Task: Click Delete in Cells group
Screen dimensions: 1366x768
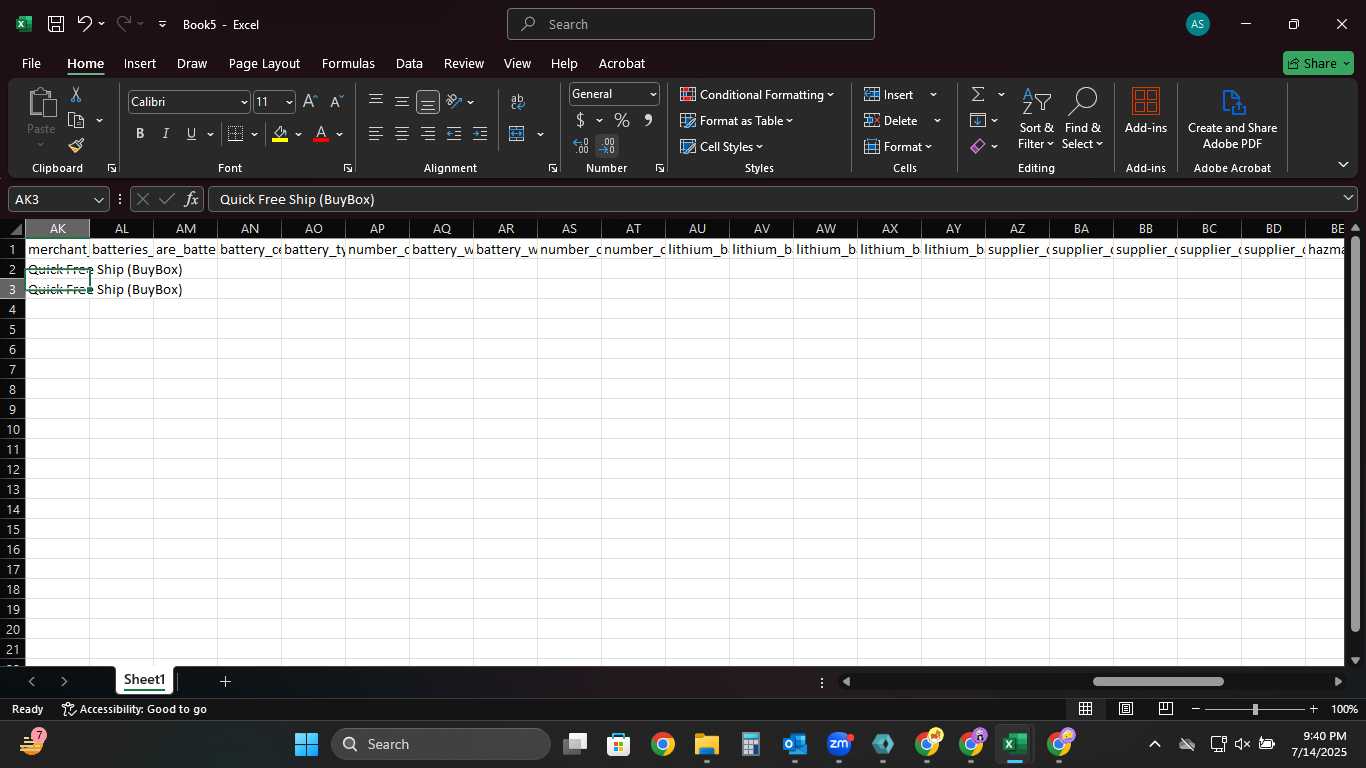Action: point(891,121)
